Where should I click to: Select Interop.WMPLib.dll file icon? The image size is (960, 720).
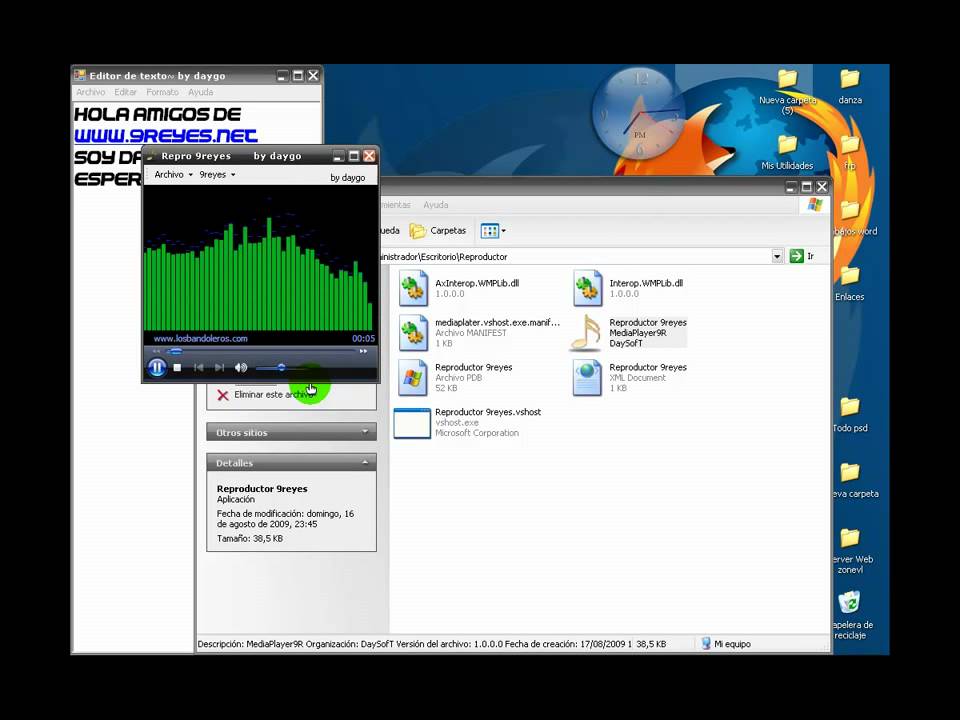tap(588, 288)
